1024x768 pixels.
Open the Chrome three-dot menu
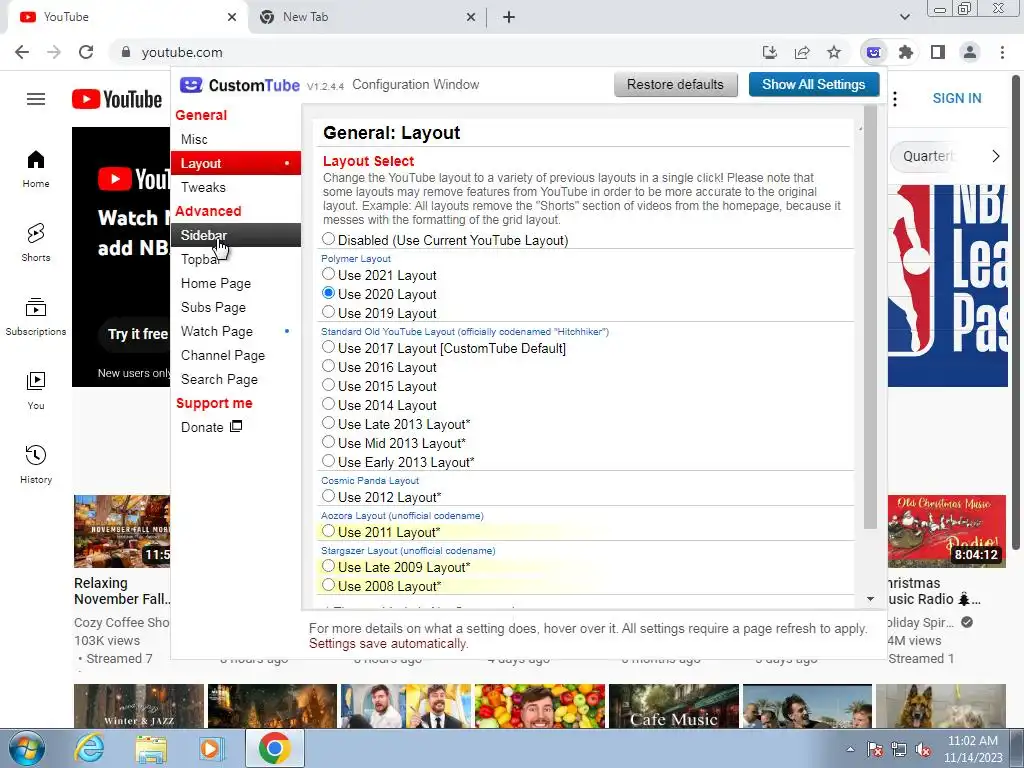(x=1002, y=52)
